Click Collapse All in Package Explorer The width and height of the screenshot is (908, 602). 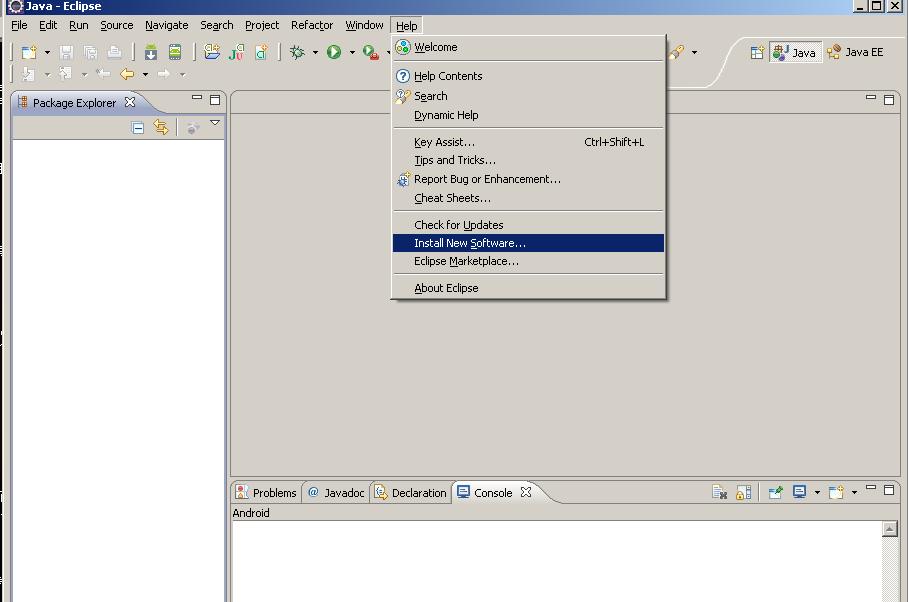138,128
